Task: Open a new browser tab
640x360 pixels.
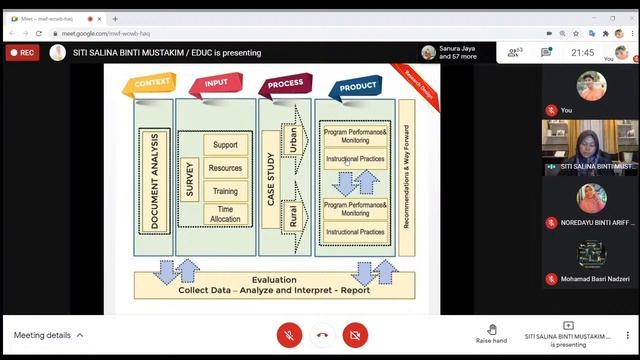Action: 115,19
